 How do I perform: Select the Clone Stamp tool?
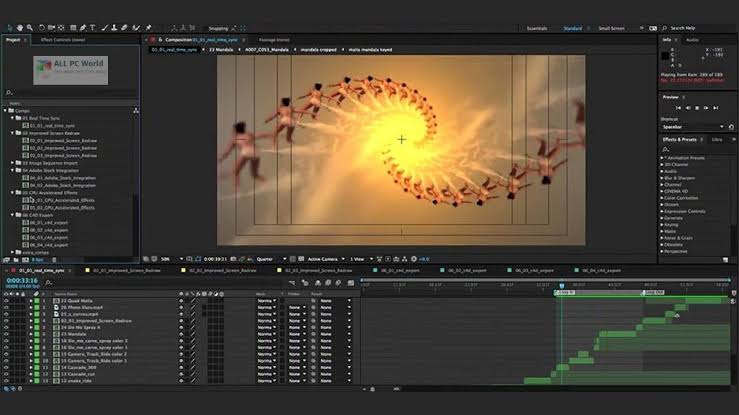114,28
